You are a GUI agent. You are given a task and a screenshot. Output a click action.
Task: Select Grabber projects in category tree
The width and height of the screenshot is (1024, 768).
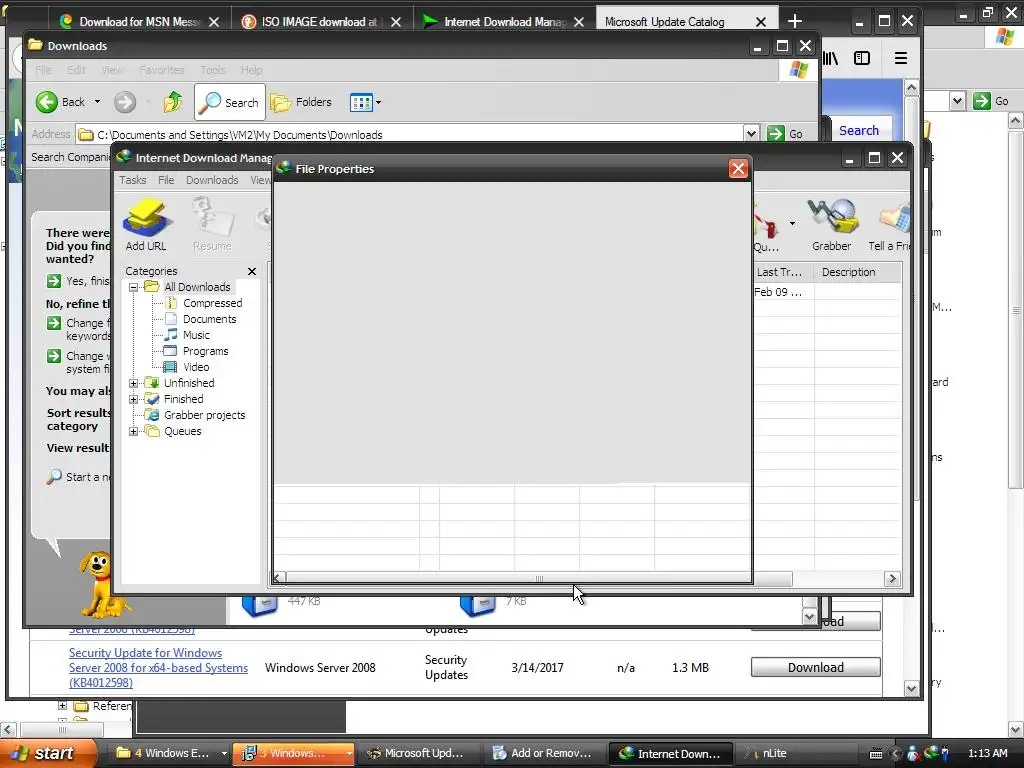[204, 415]
